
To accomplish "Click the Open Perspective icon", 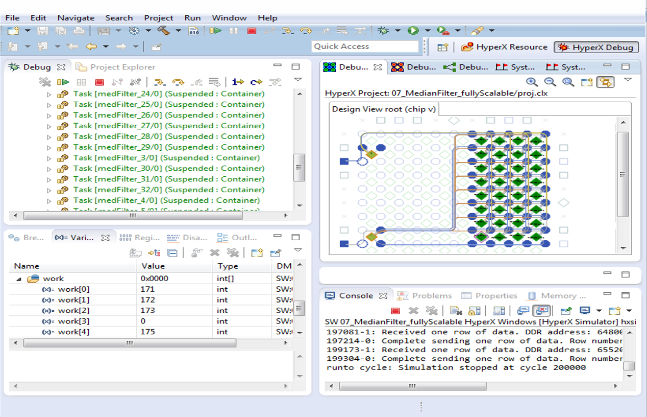I will point(442,47).
